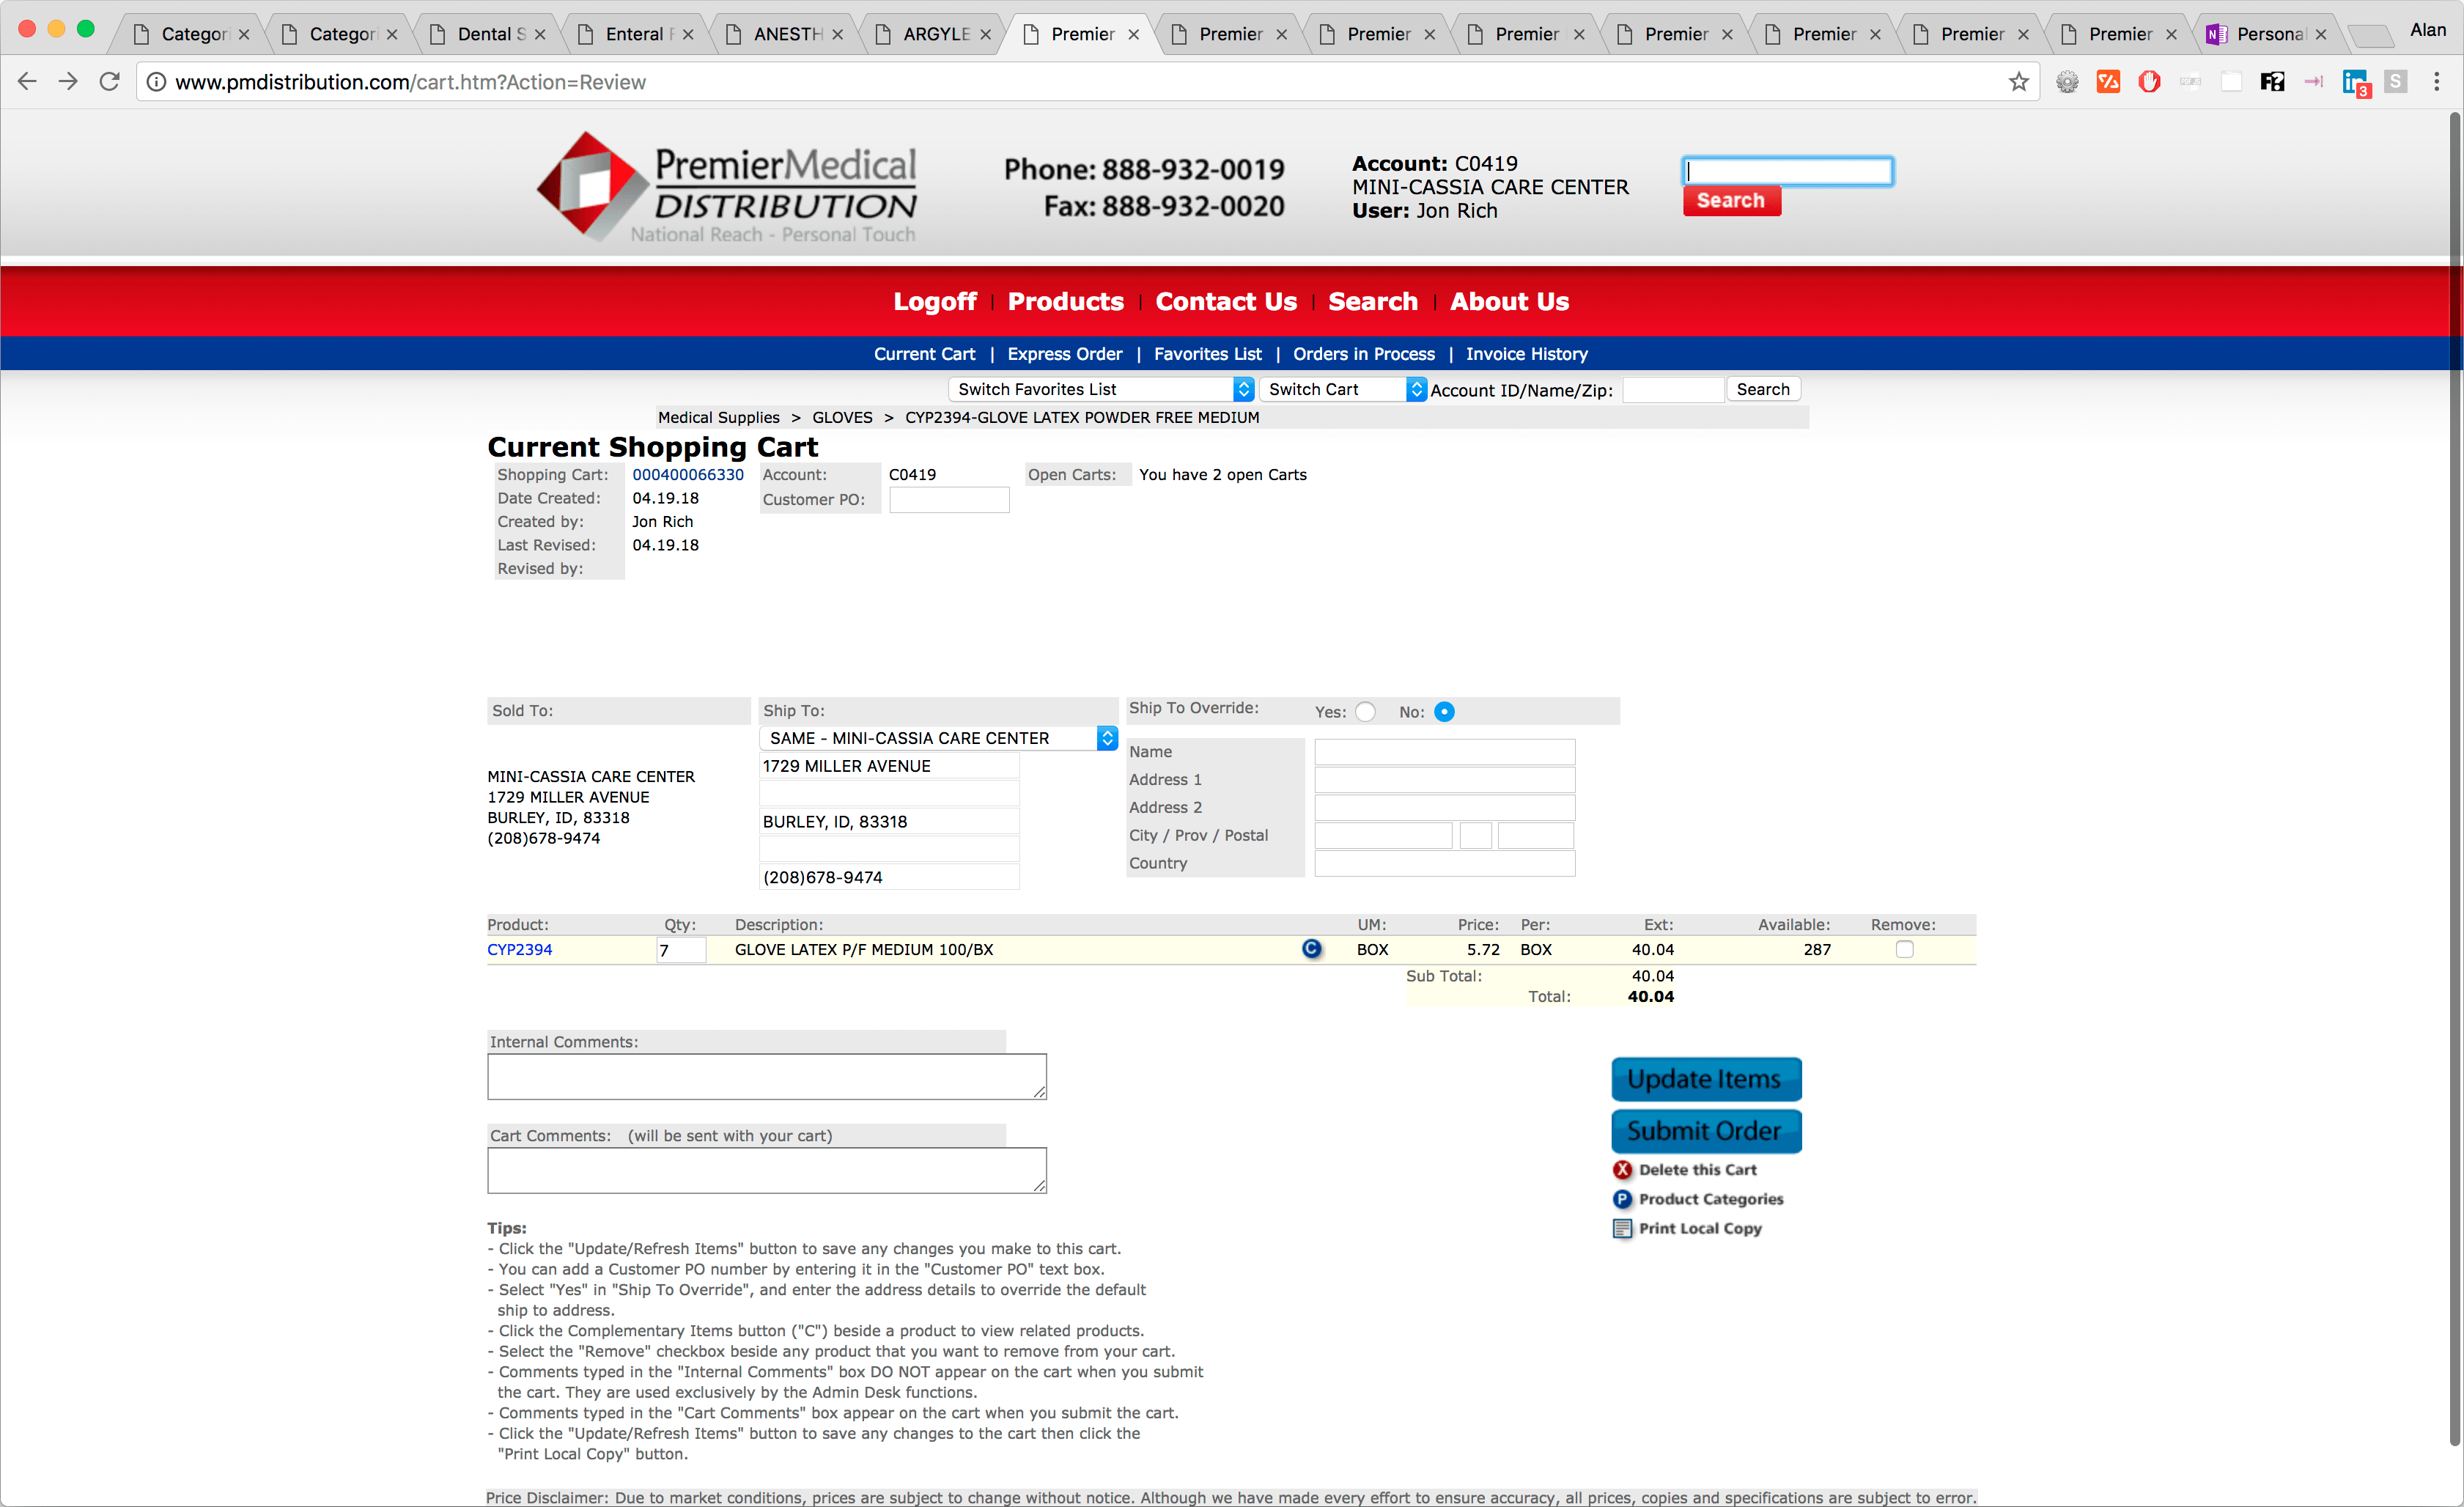Image resolution: width=2464 pixels, height=1507 pixels.
Task: Open the Switch Favorites List dropdown
Action: tap(1101, 389)
